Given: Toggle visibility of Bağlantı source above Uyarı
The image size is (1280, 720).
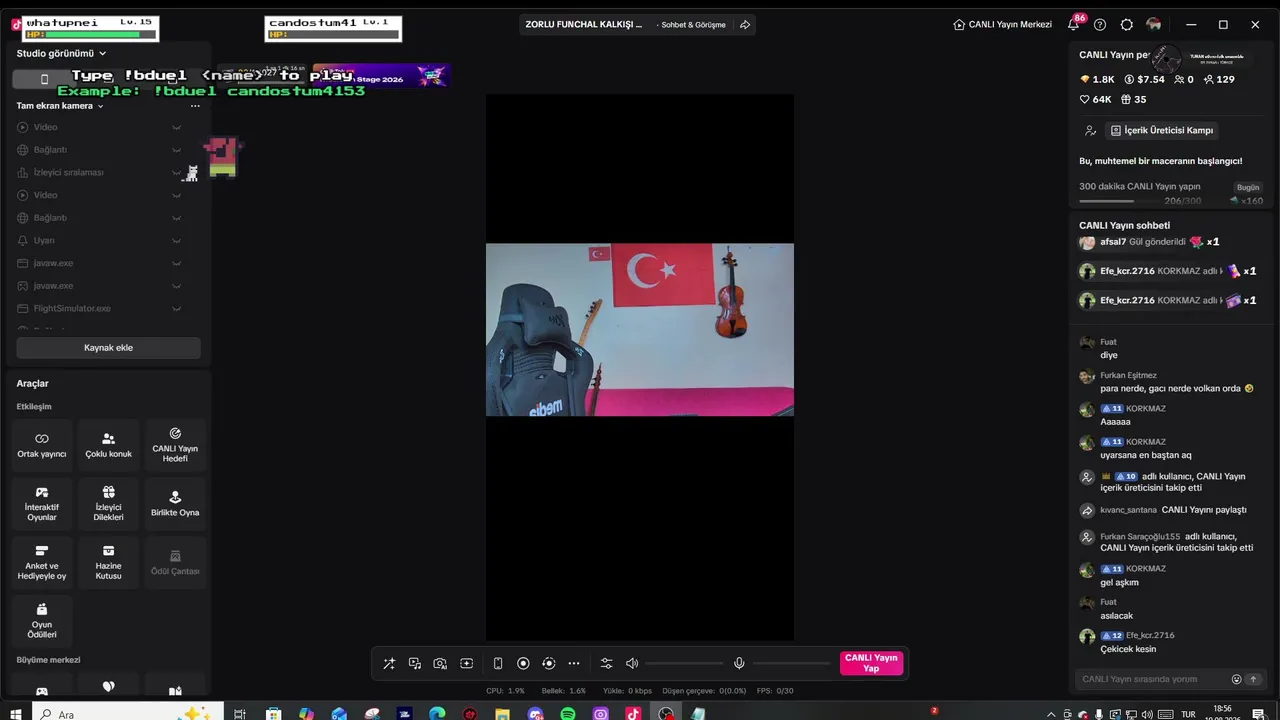Looking at the screenshot, I should tap(176, 218).
